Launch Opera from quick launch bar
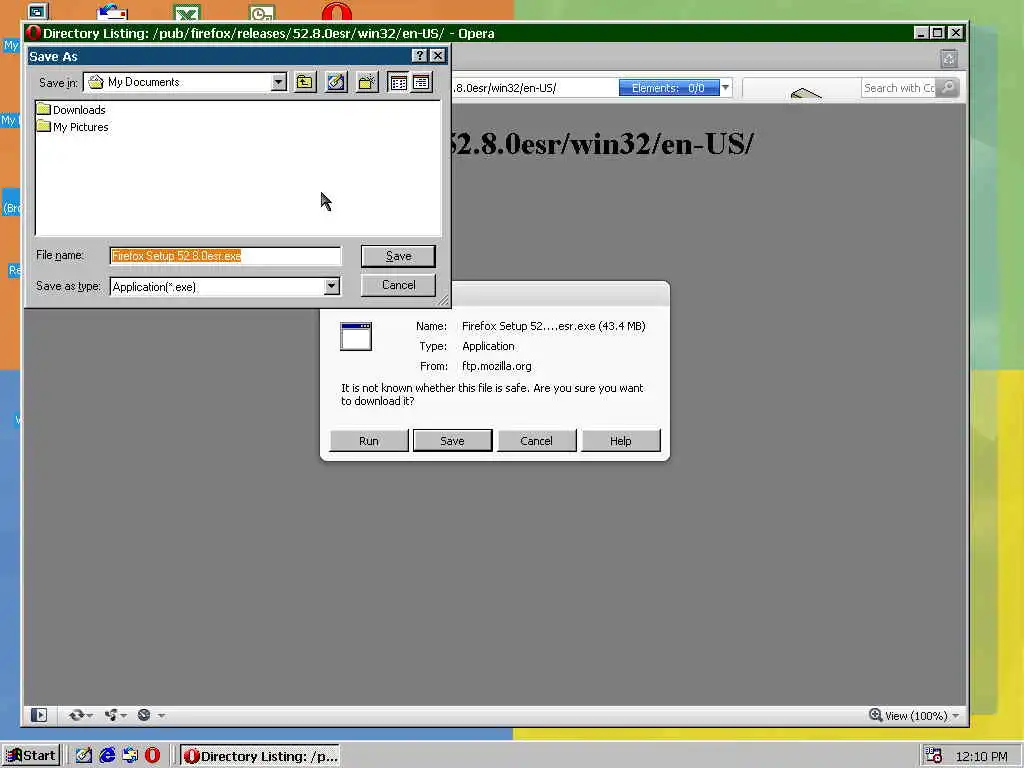The height and width of the screenshot is (768, 1024). (152, 756)
